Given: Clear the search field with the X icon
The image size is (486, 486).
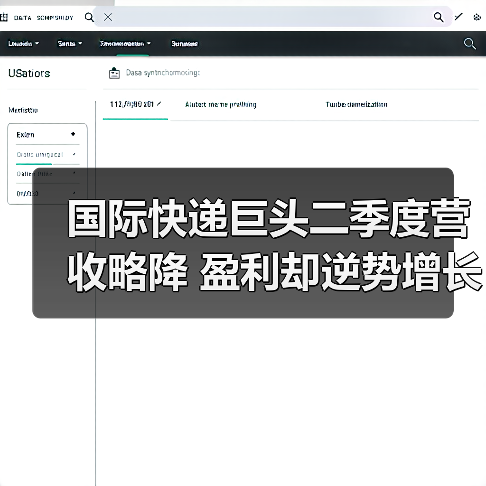Looking at the screenshot, I should tap(108, 17).
